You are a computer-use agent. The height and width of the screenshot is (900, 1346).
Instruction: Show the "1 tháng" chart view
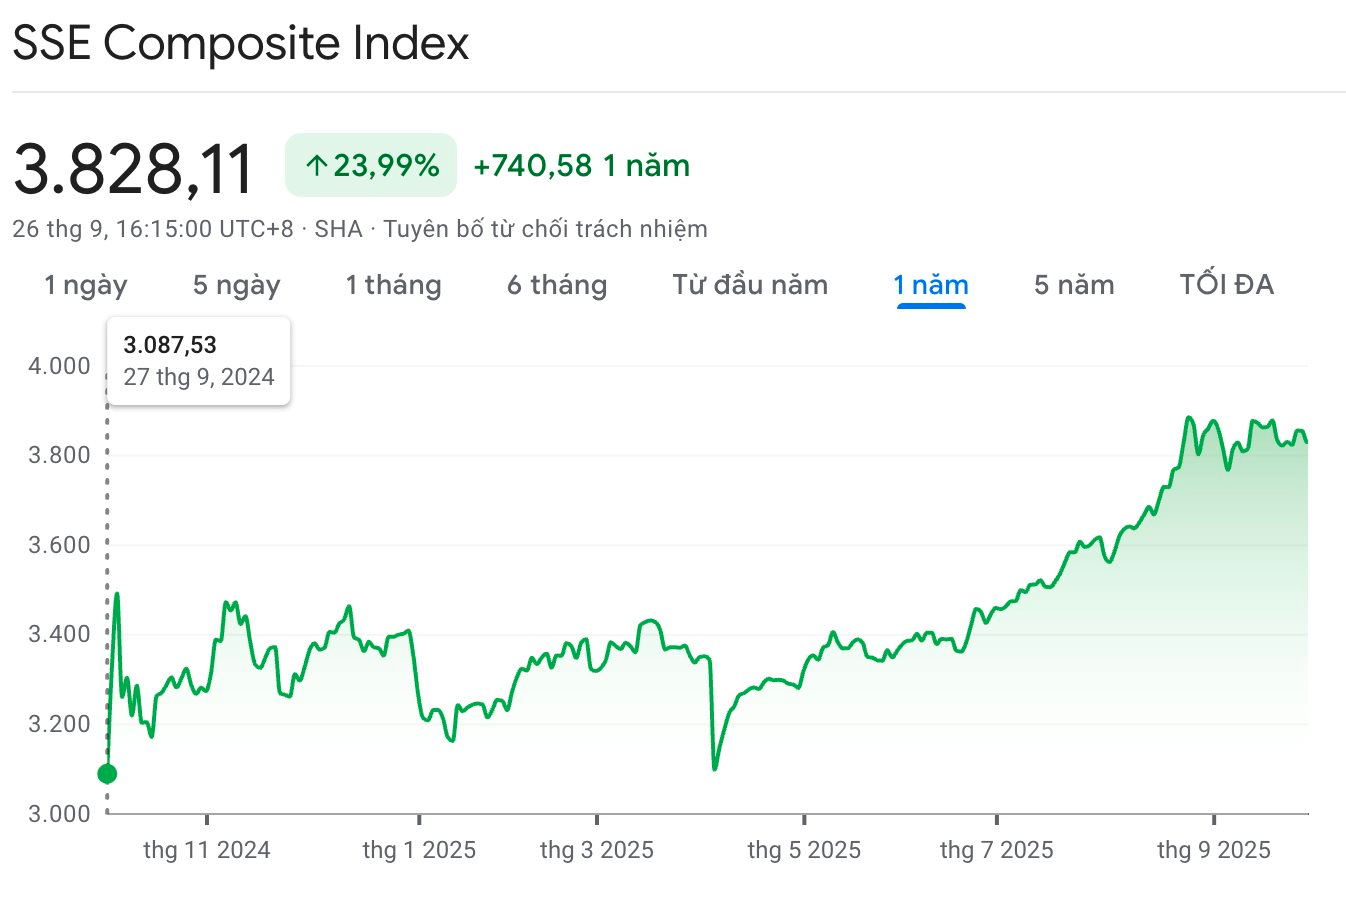click(393, 285)
